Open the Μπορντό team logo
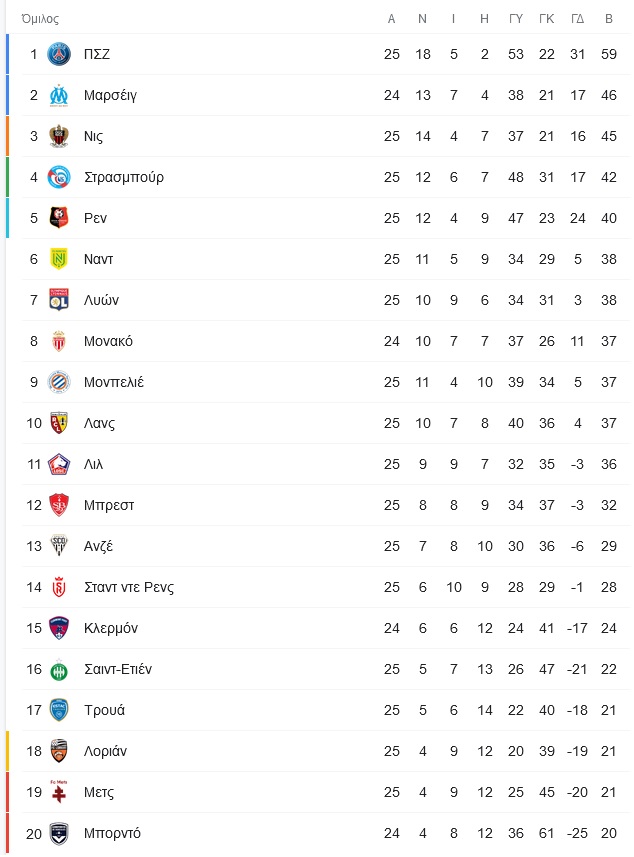This screenshot has height=857, width=634. (58, 833)
